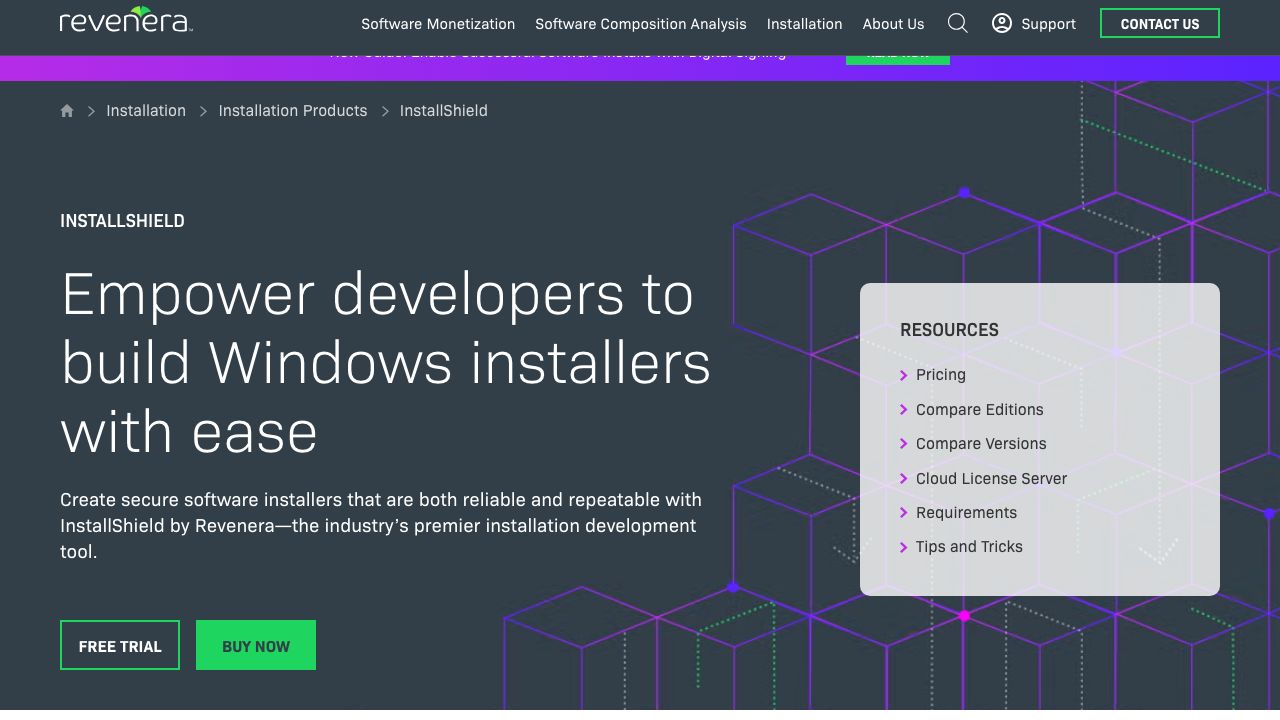Click the INSTALLSHIELD heading text
Viewport: 1280px width, 720px height.
(x=122, y=221)
